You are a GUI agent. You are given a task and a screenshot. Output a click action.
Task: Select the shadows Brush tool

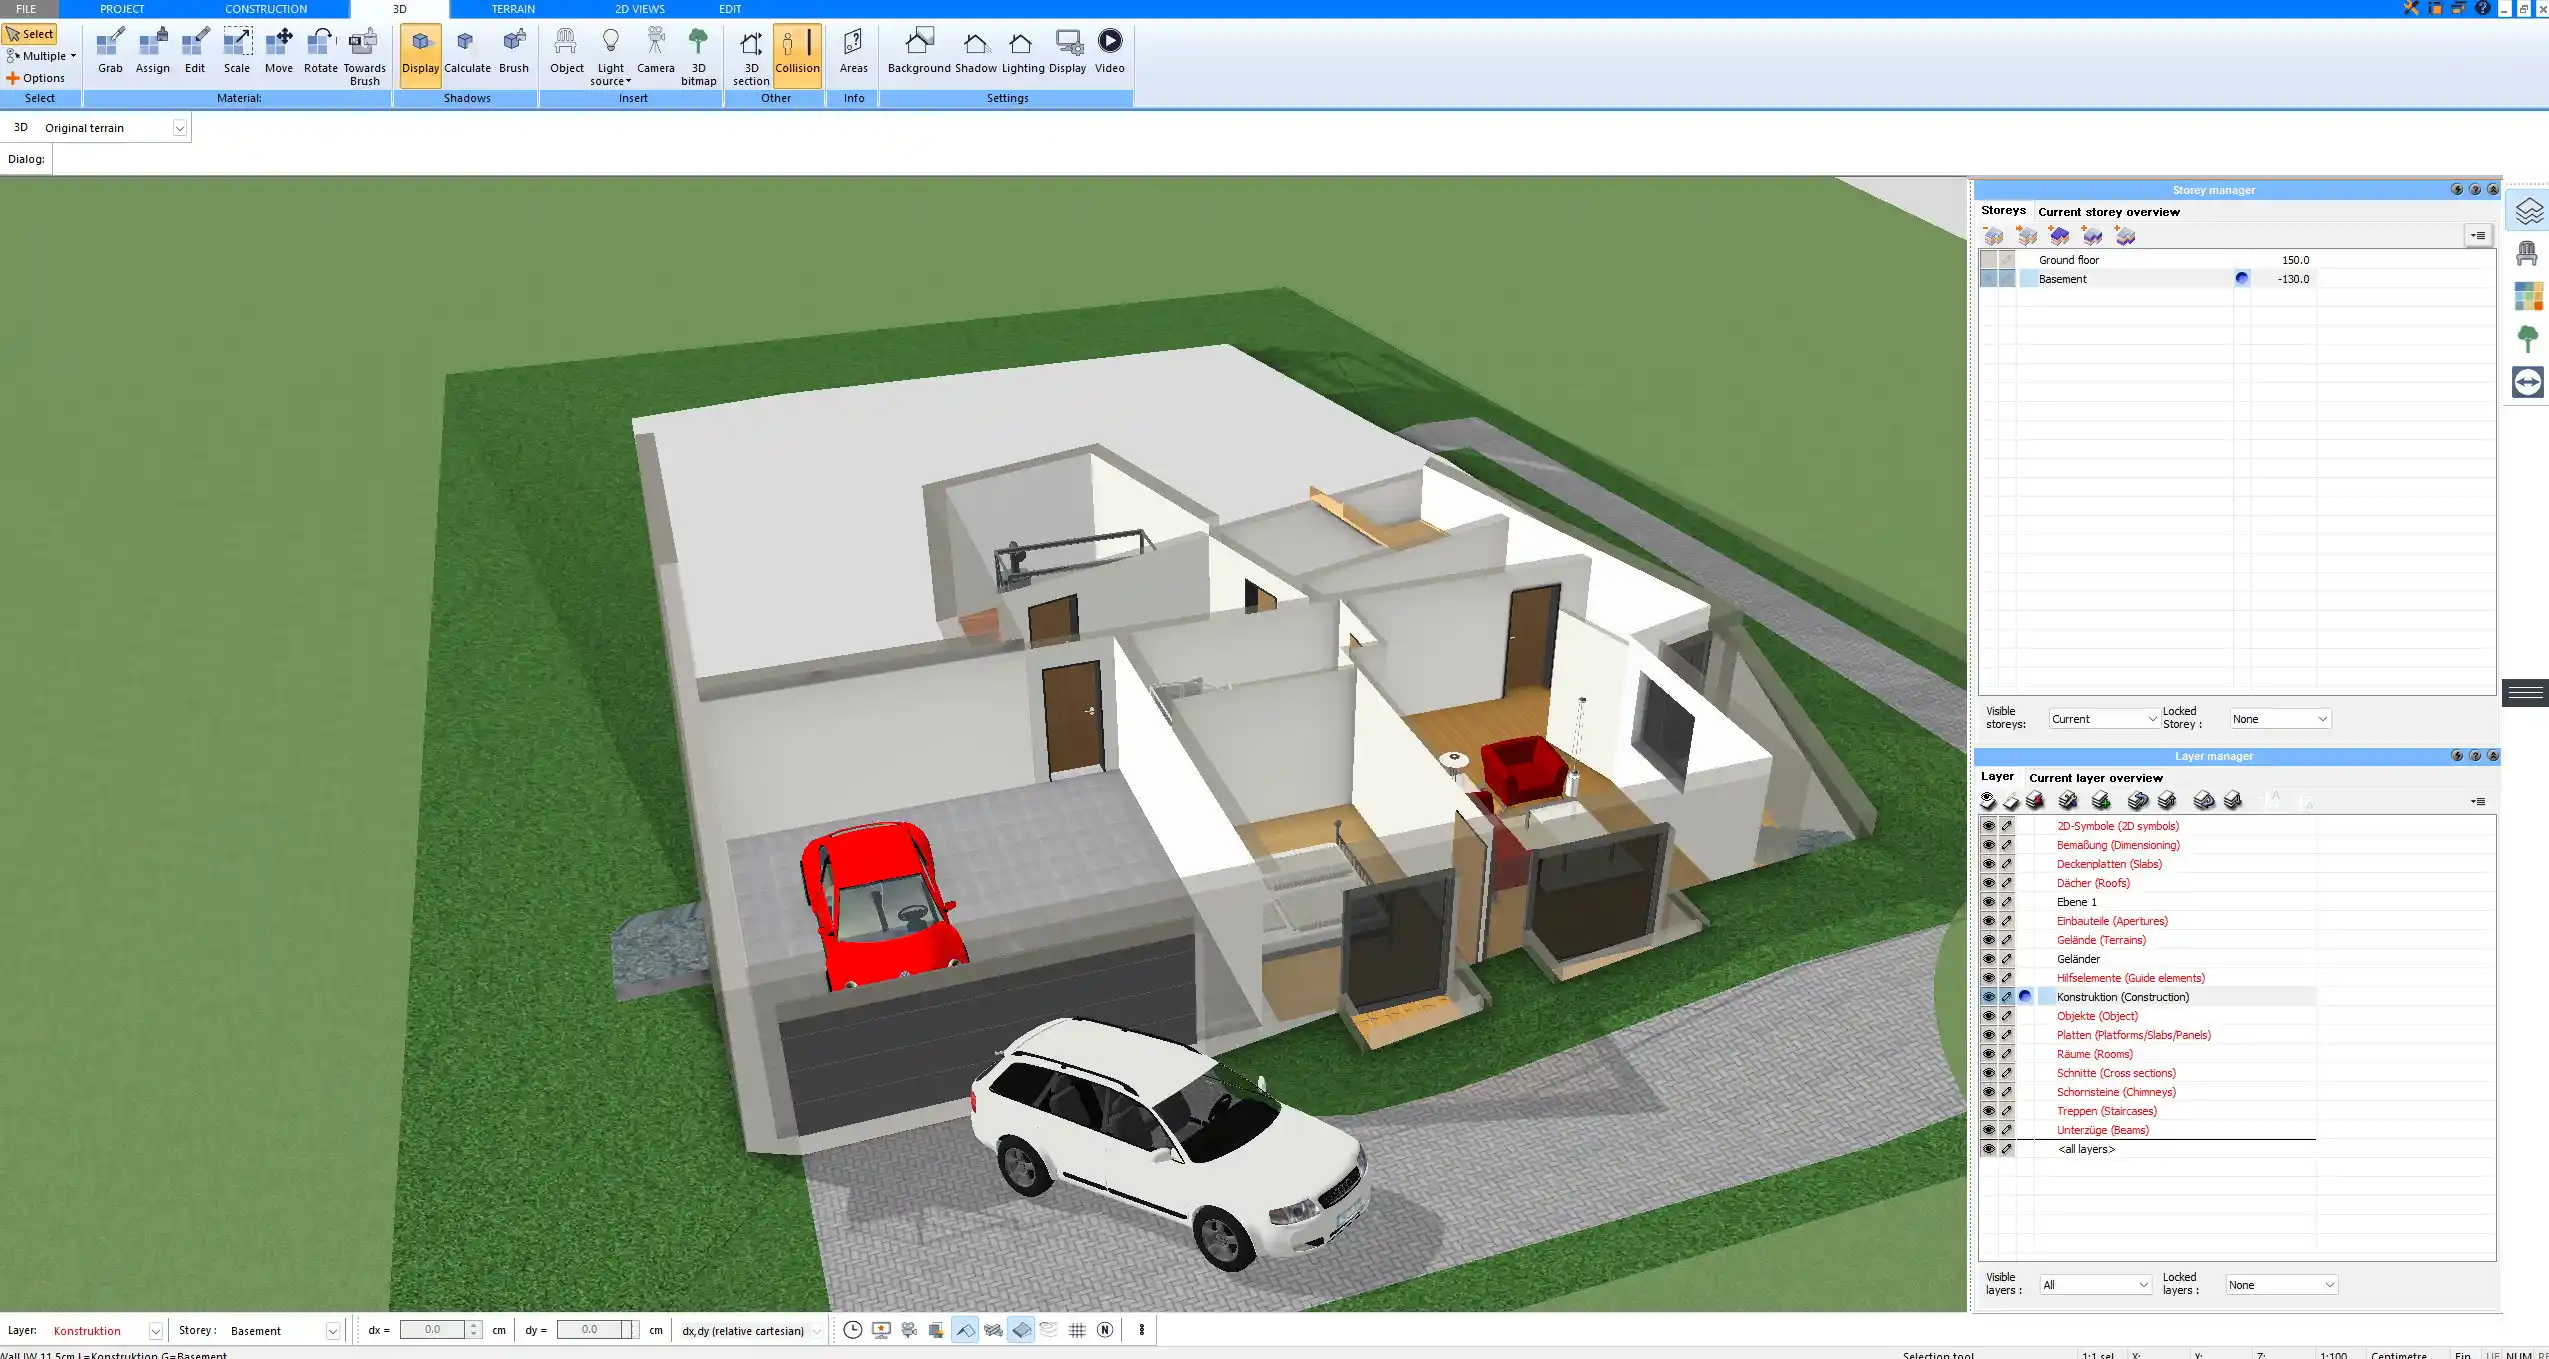point(514,52)
